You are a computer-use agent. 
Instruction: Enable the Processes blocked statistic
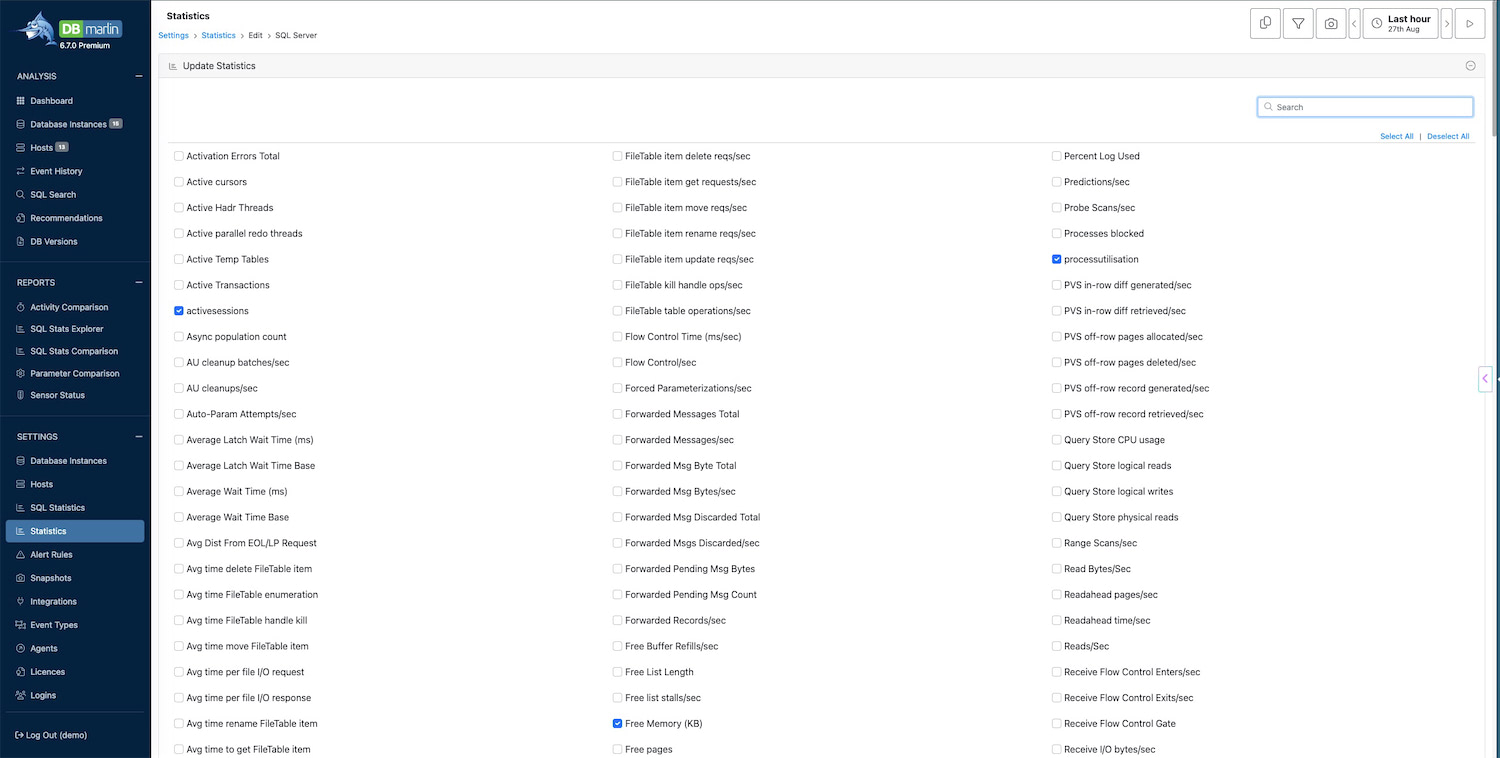pos(1057,234)
